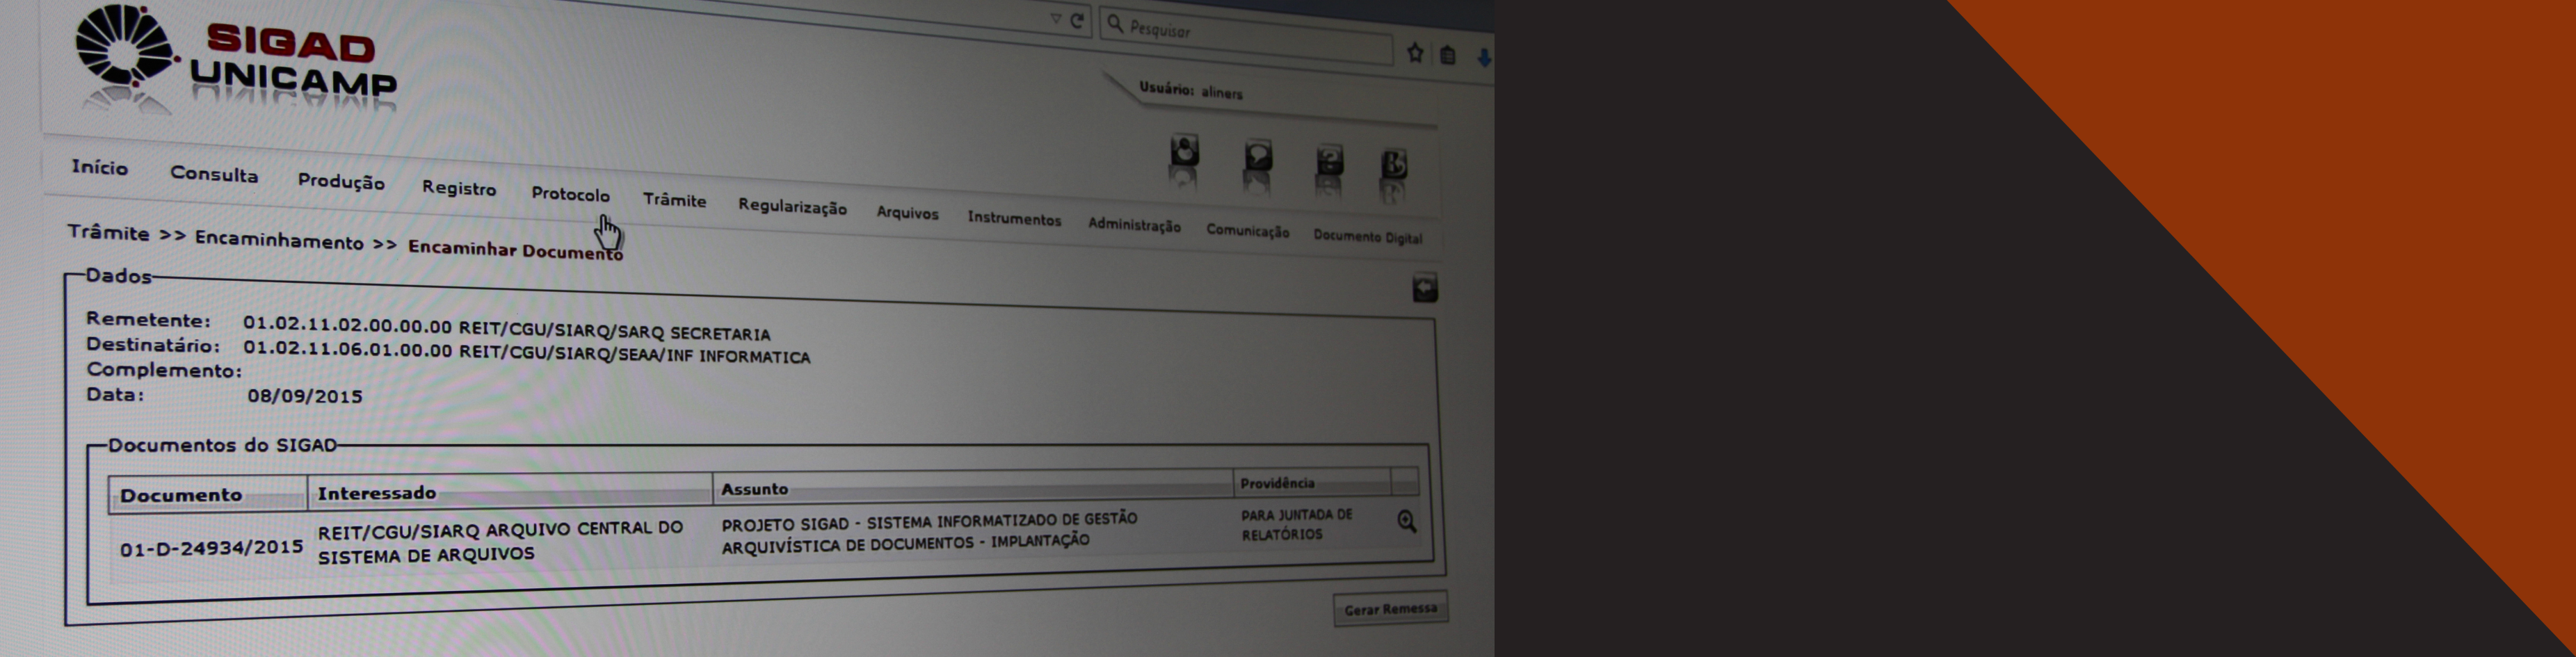Click the user profile icon
The width and height of the screenshot is (2576, 657).
click(x=1184, y=152)
